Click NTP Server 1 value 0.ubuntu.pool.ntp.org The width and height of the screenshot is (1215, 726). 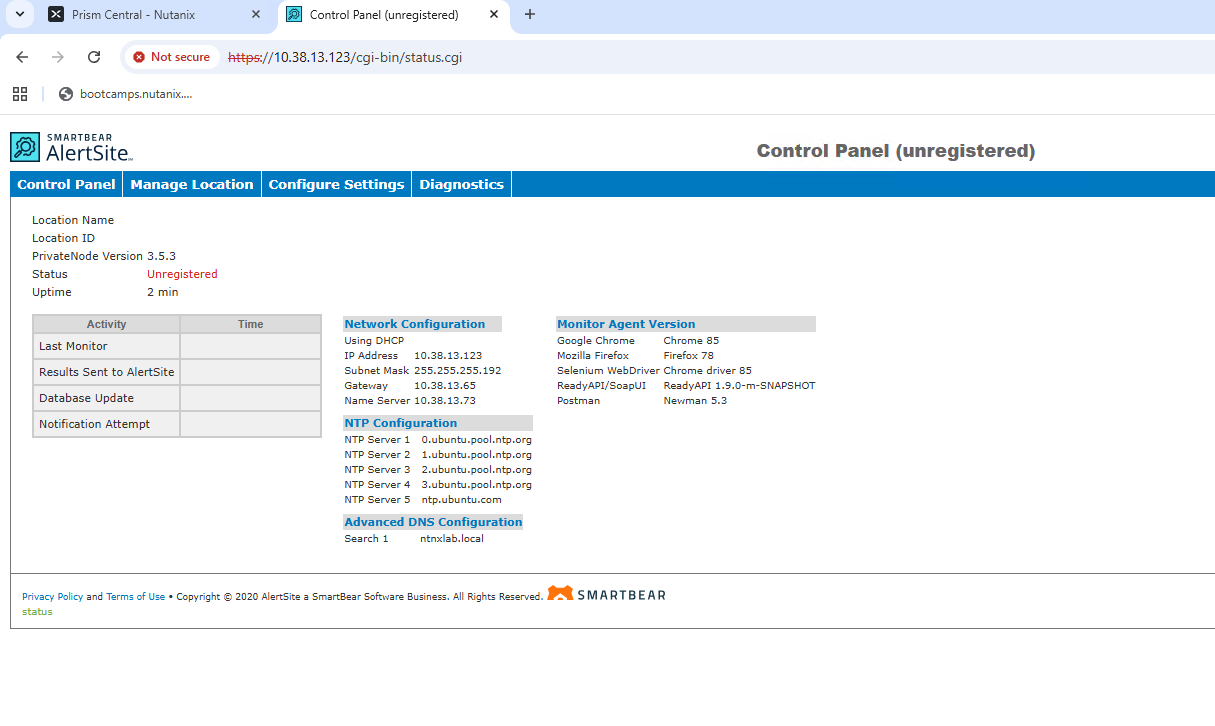(477, 440)
